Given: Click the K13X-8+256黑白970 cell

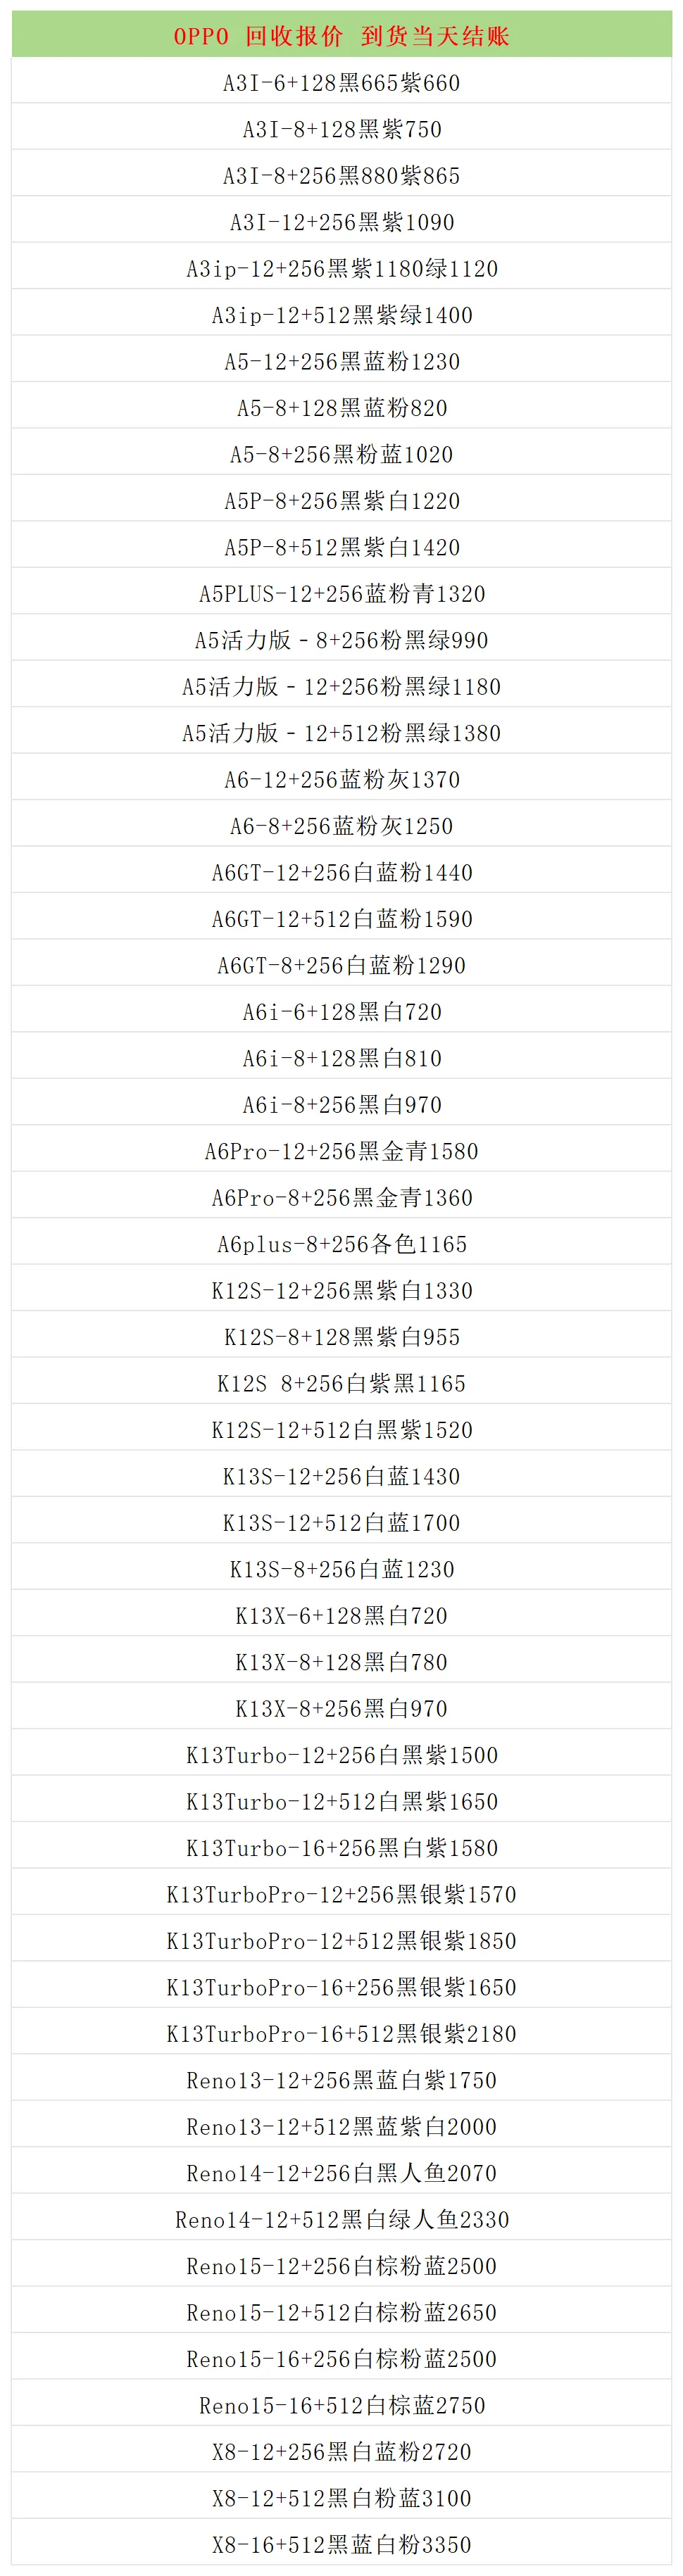Looking at the screenshot, I should 341,1709.
